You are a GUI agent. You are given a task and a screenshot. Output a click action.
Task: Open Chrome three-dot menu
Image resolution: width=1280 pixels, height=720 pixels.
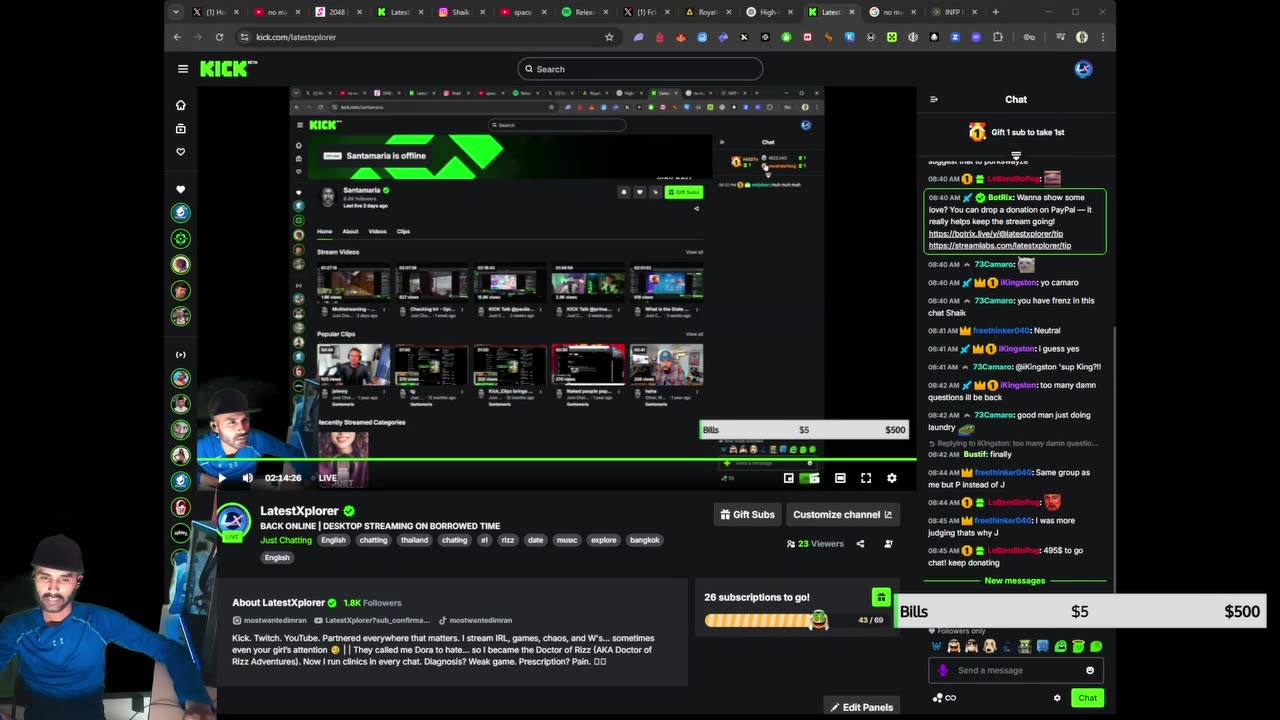(x=1103, y=37)
